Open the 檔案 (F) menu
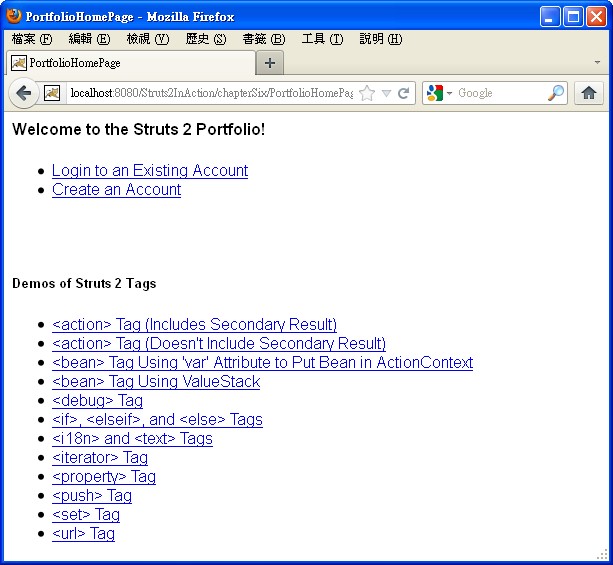The height and width of the screenshot is (565, 613). click(x=32, y=39)
